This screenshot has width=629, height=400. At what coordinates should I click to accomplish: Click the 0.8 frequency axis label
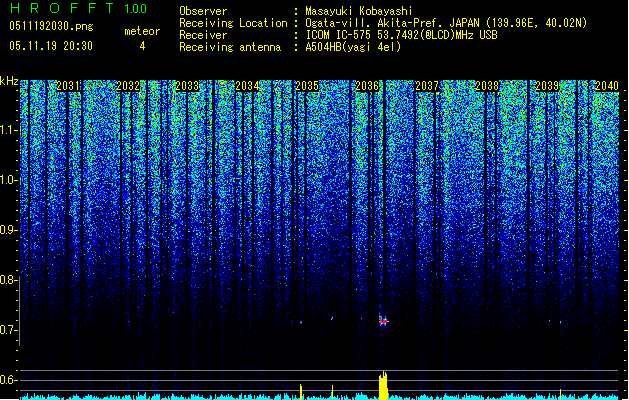point(8,280)
